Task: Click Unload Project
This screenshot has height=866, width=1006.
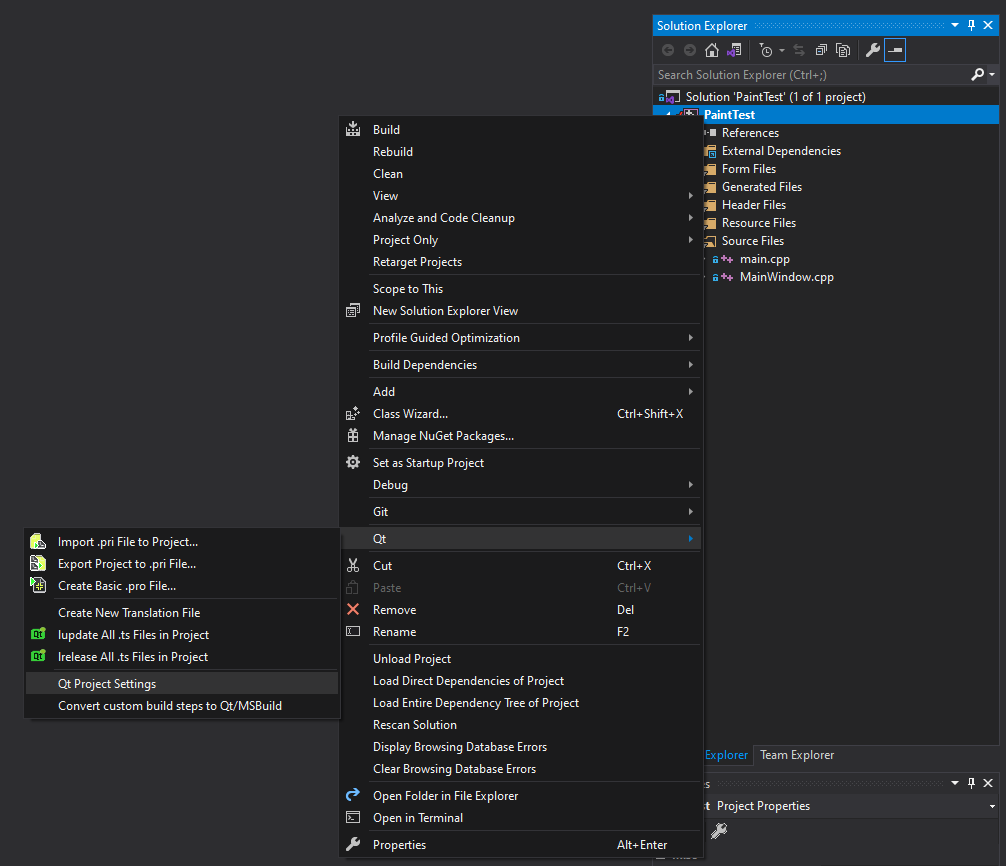Action: coord(521,659)
